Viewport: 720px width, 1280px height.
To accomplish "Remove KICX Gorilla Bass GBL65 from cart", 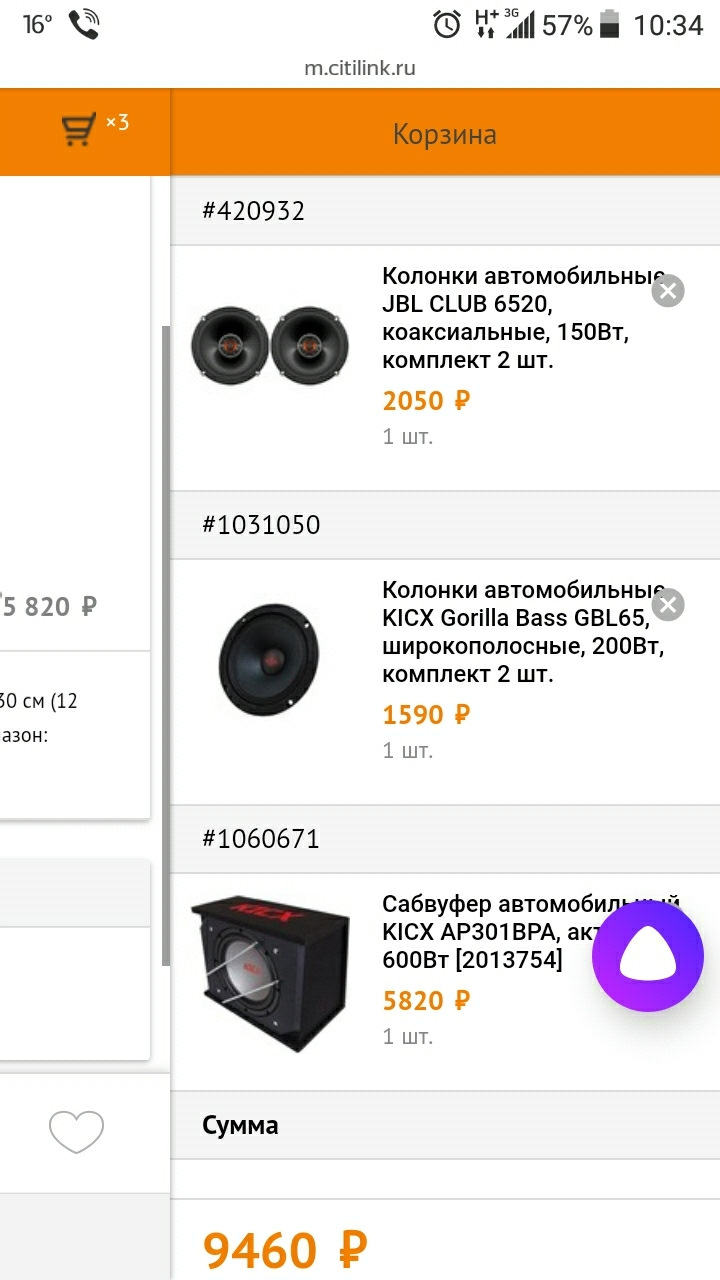I will [x=667, y=605].
